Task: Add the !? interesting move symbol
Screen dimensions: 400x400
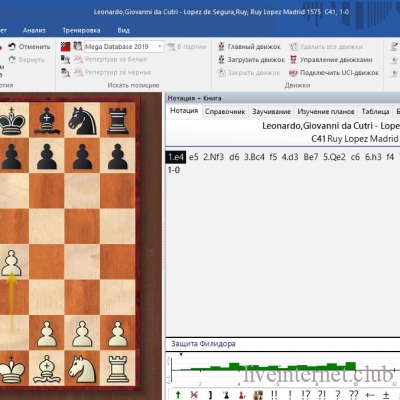Action: point(305,395)
